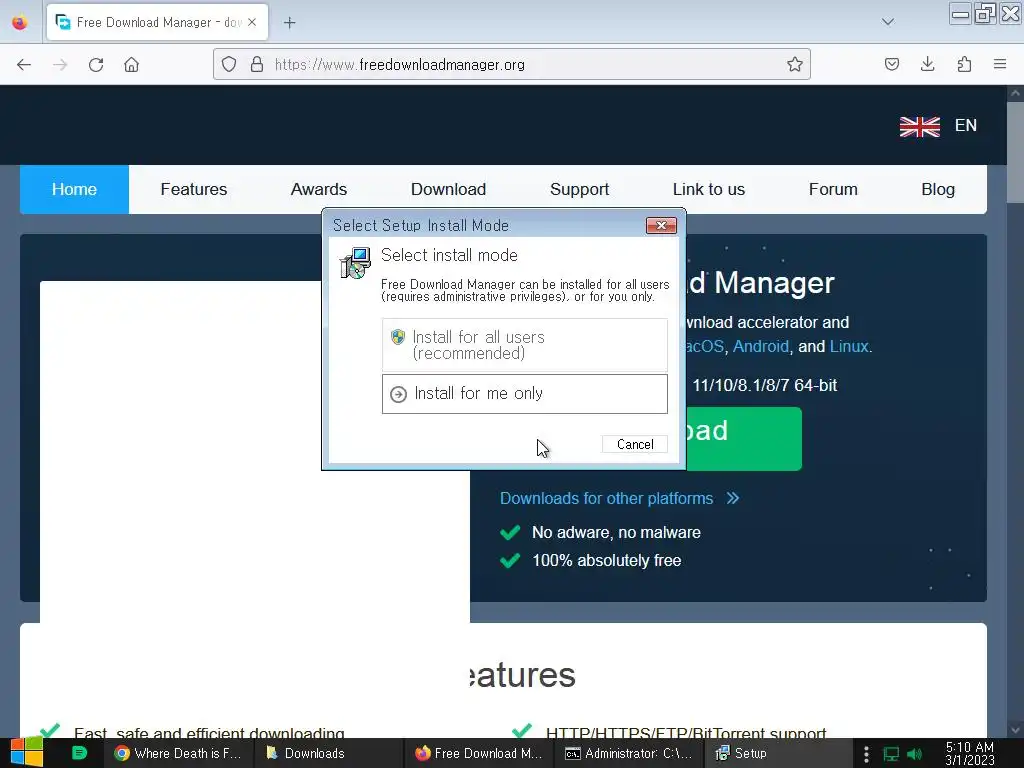
Task: Open the taskbar clock showing 5:10 AM
Action: (970, 754)
